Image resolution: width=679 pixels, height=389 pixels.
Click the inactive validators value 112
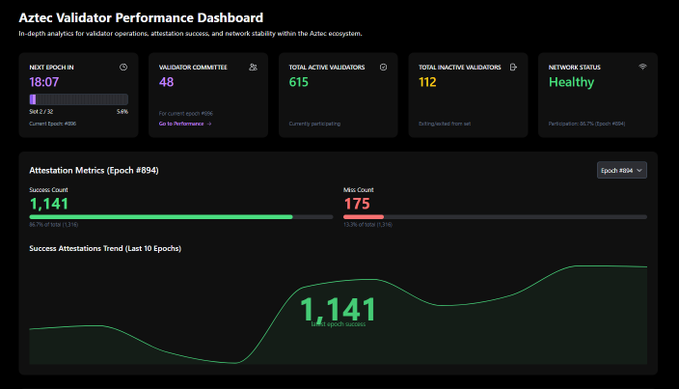(427, 82)
